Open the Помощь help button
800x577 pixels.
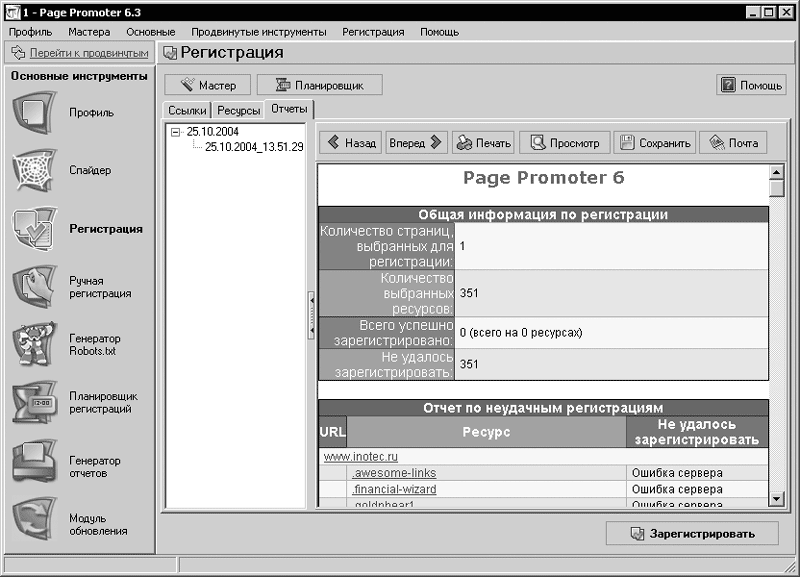[x=751, y=85]
